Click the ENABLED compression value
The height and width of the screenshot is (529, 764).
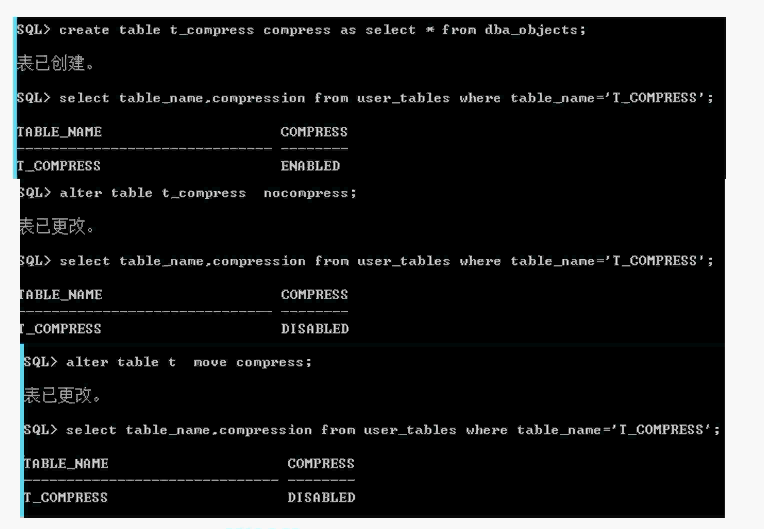tap(310, 166)
